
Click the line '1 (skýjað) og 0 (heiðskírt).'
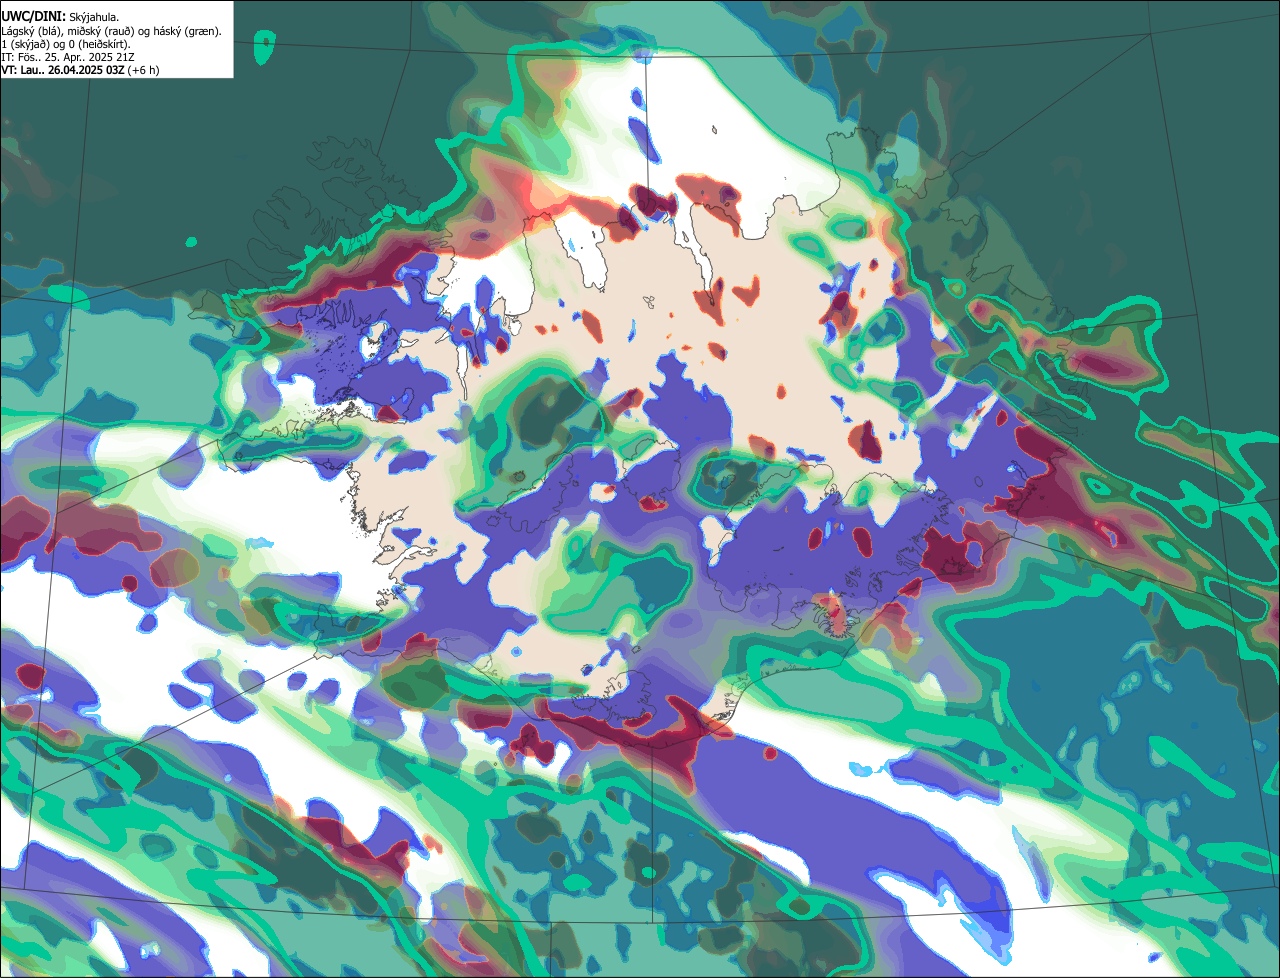pos(66,44)
